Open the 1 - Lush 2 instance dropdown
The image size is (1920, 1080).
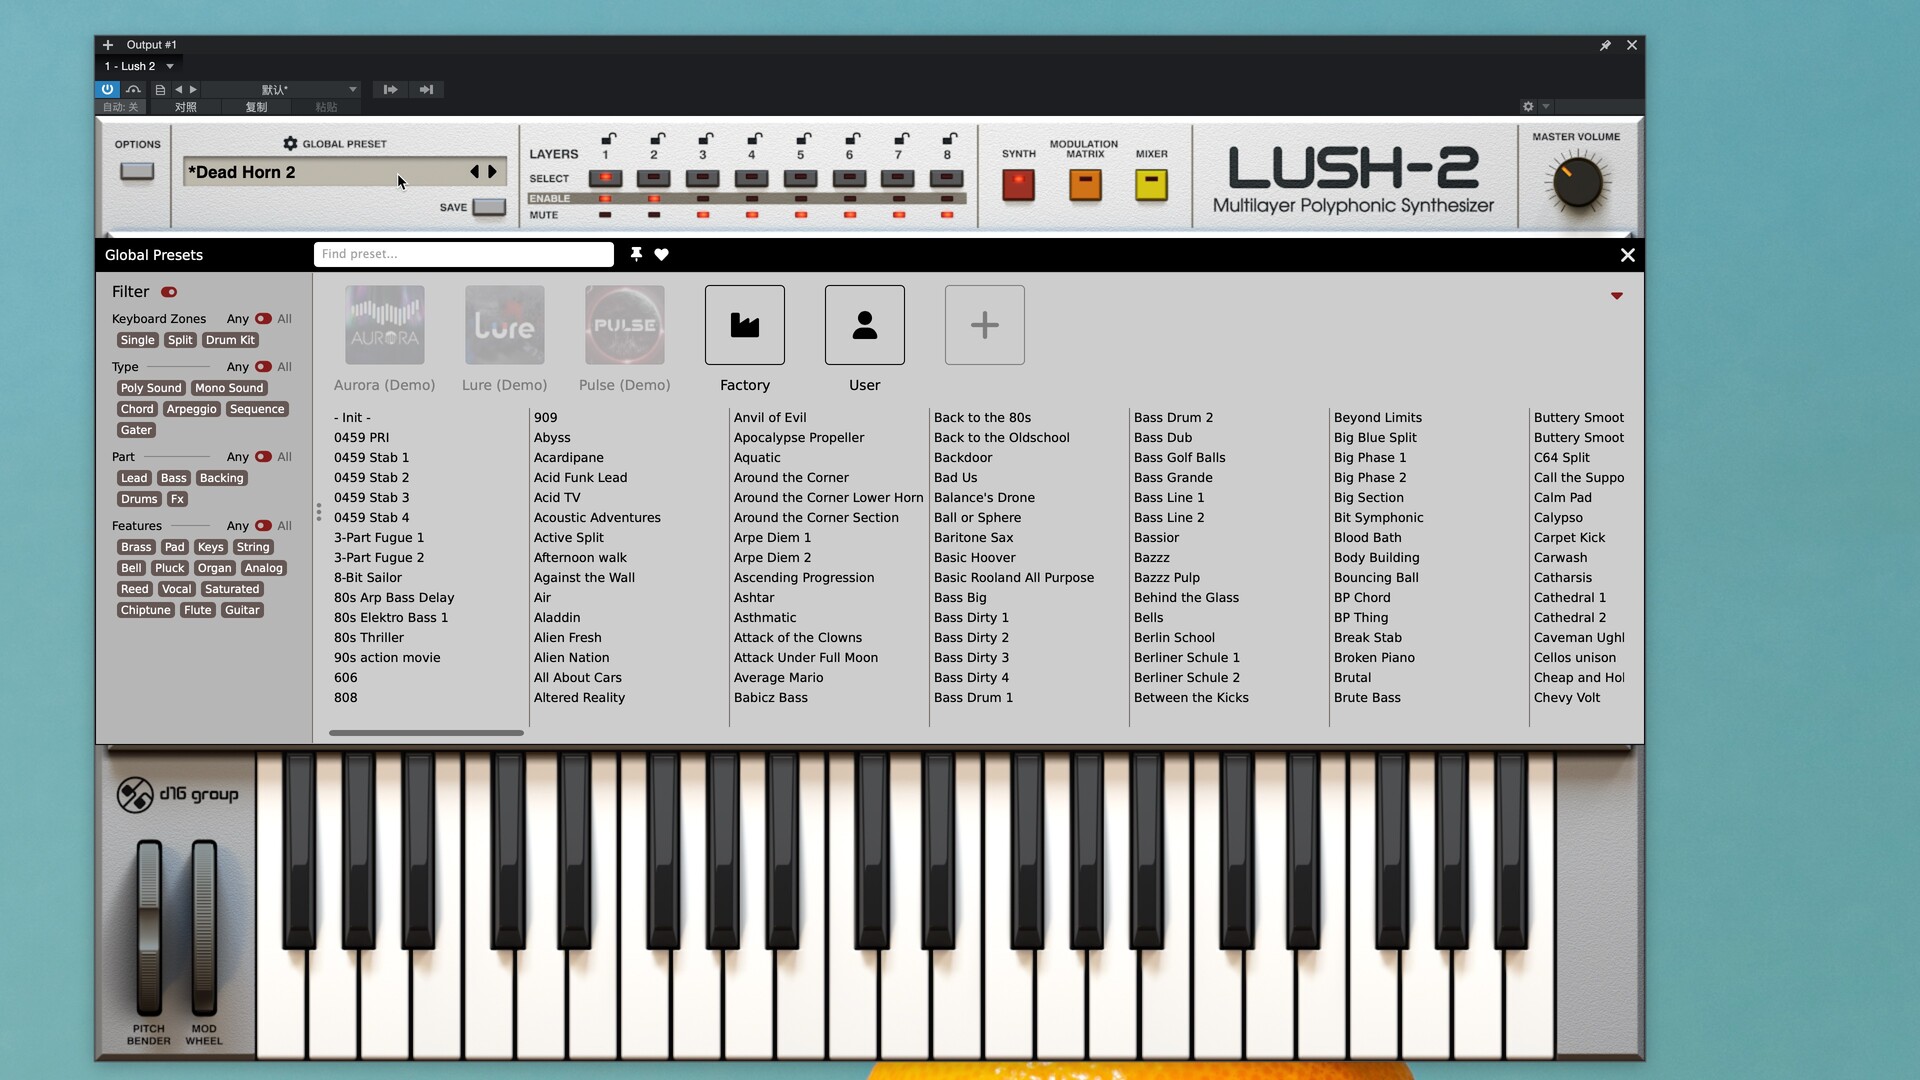(x=170, y=66)
